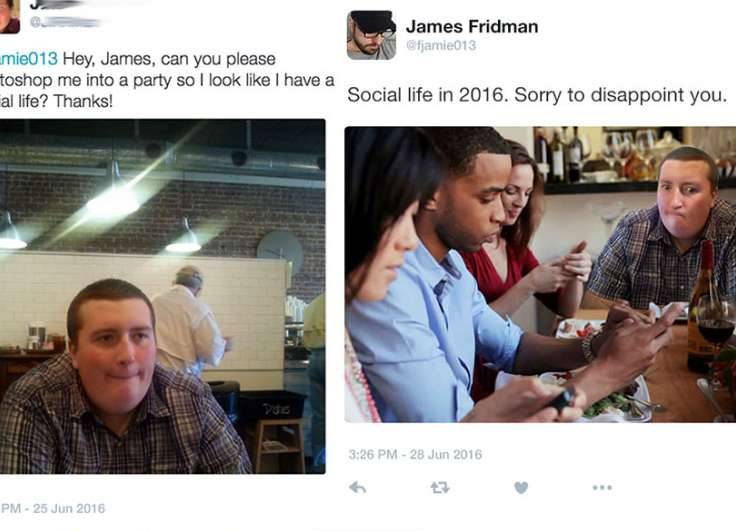Open the original restaurant photo
Screen dimensions: 736x531
click(162, 296)
